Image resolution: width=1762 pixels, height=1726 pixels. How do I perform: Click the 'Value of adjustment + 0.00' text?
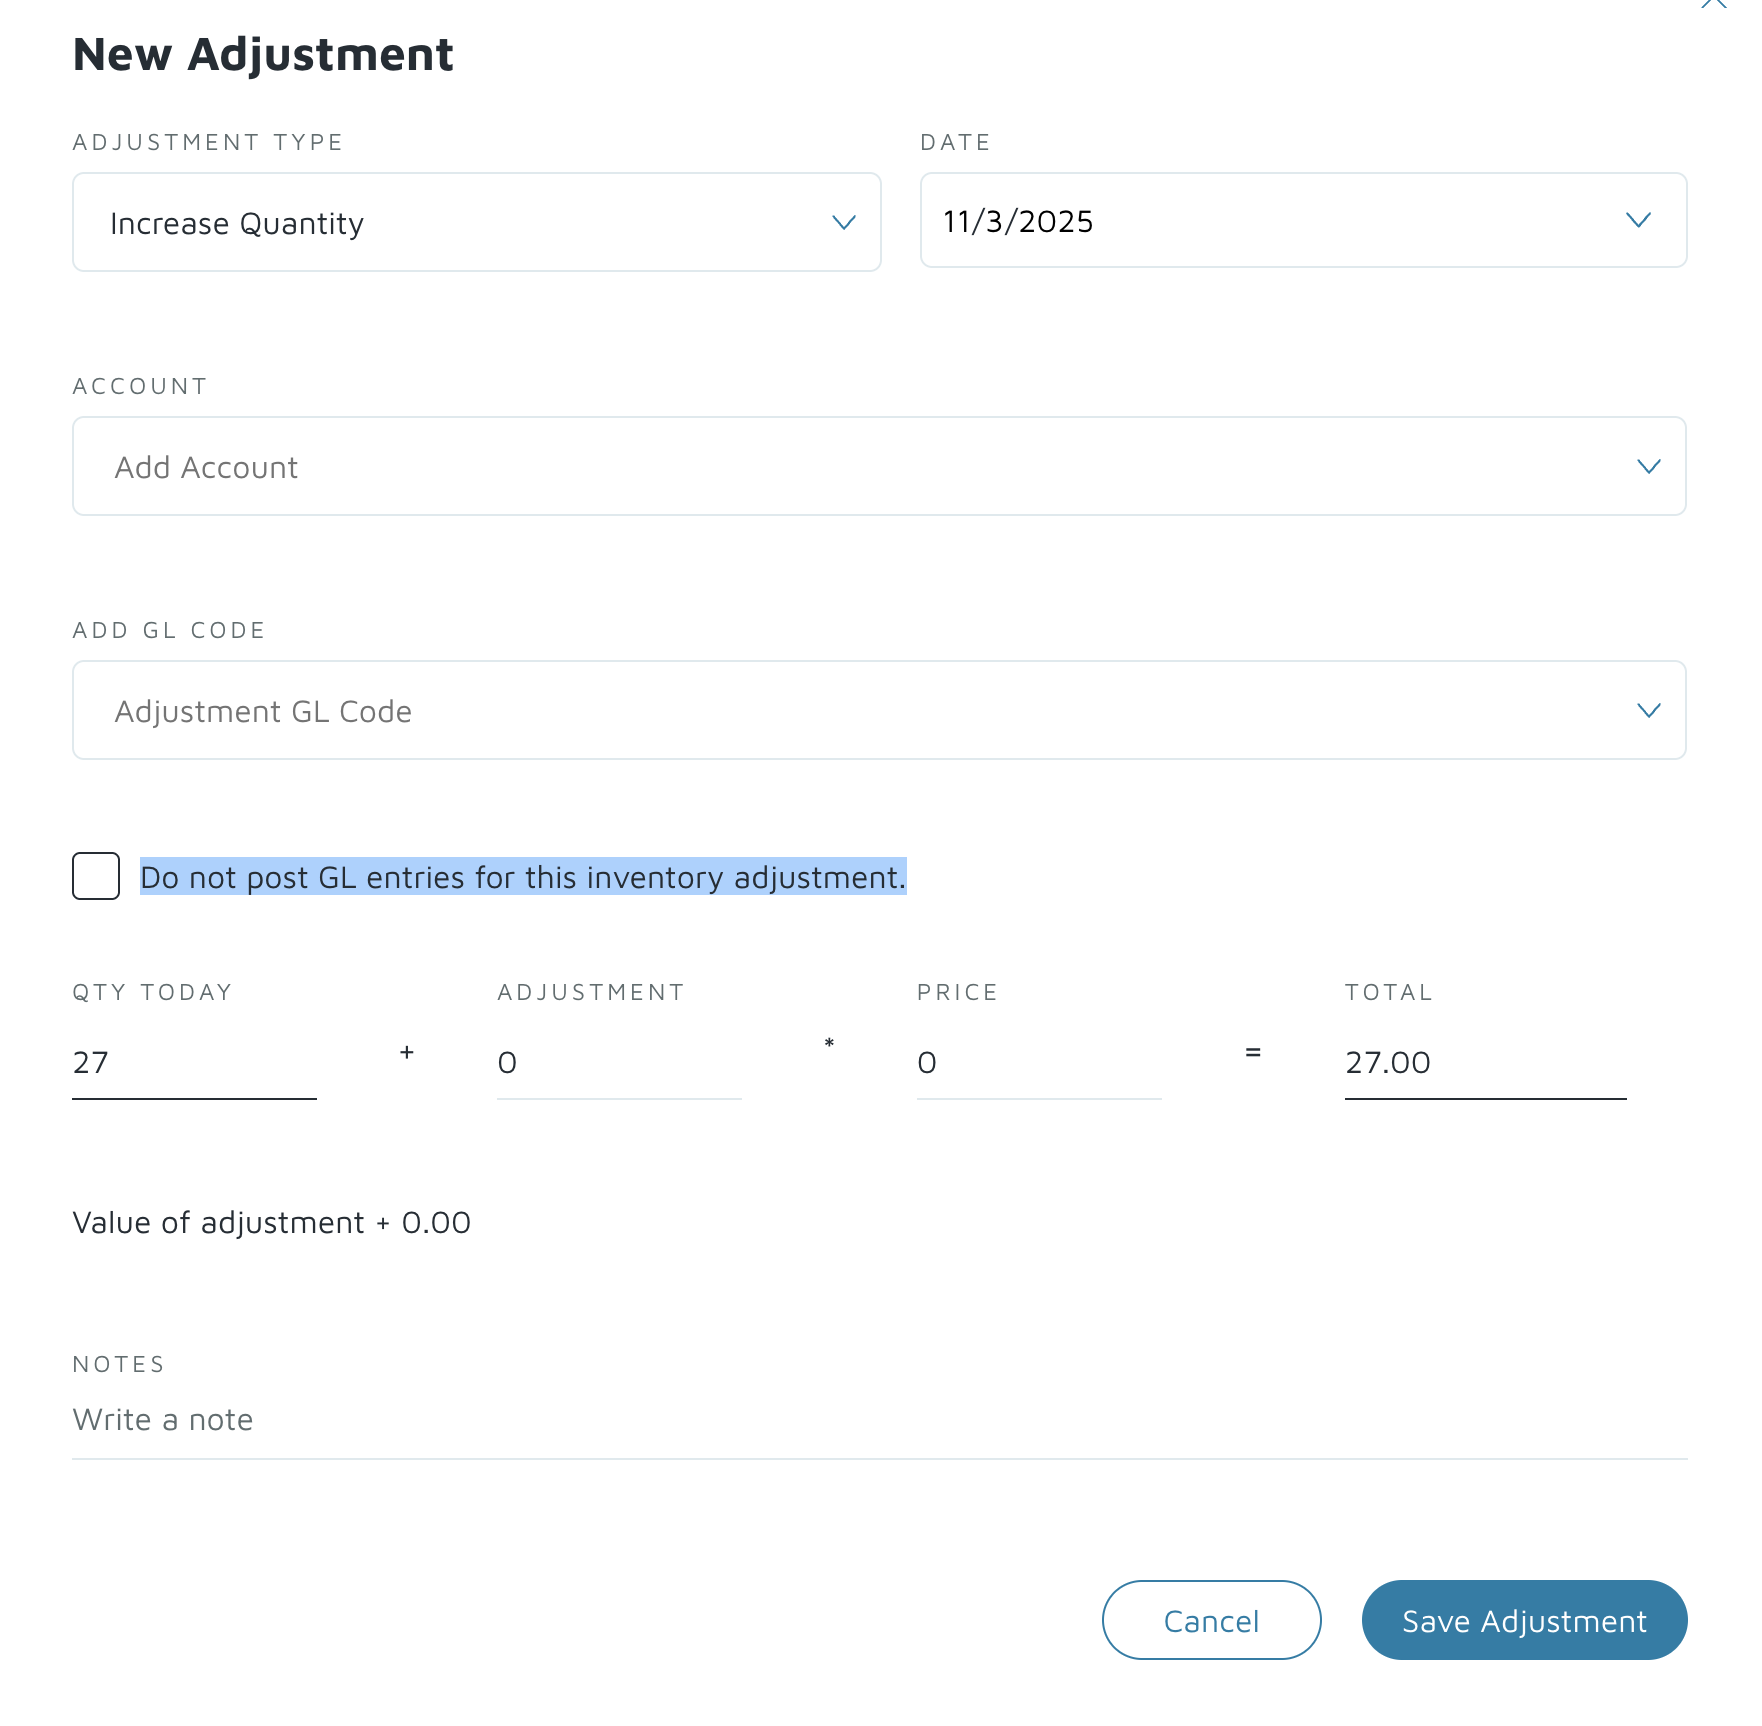tap(272, 1222)
